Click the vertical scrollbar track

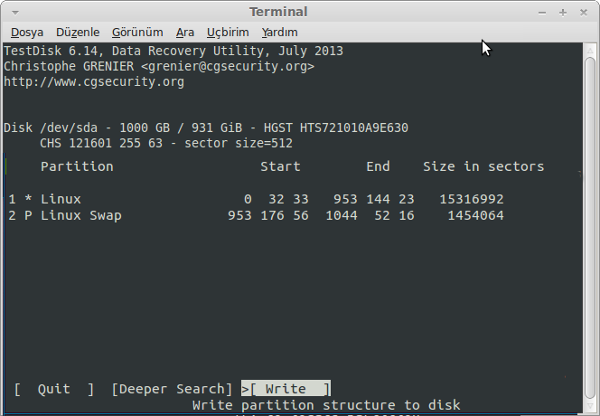click(x=590, y=228)
